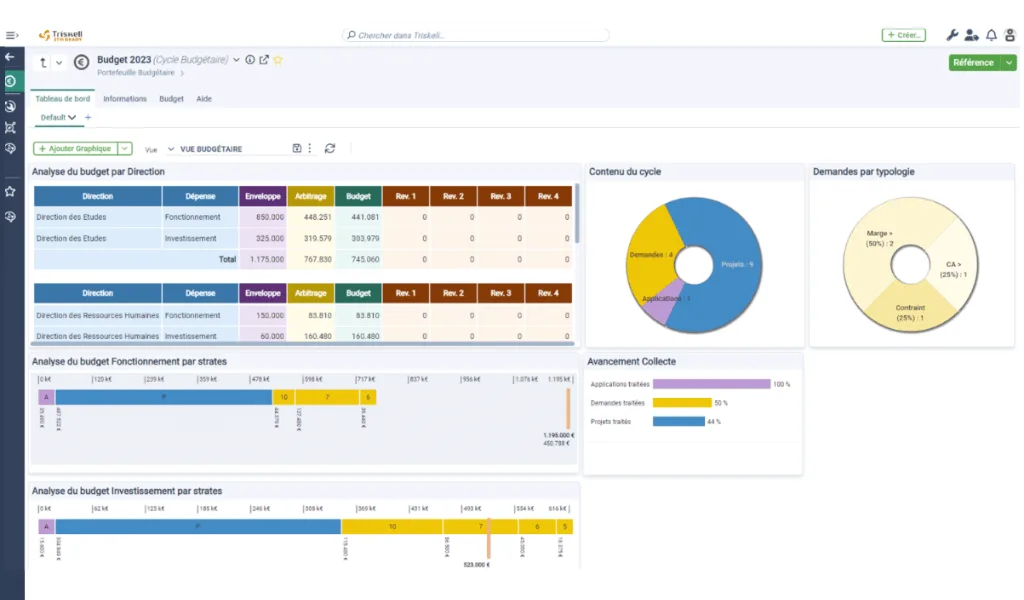
Task: Open the user management icon in top bar
Action: pyautogui.click(x=972, y=35)
